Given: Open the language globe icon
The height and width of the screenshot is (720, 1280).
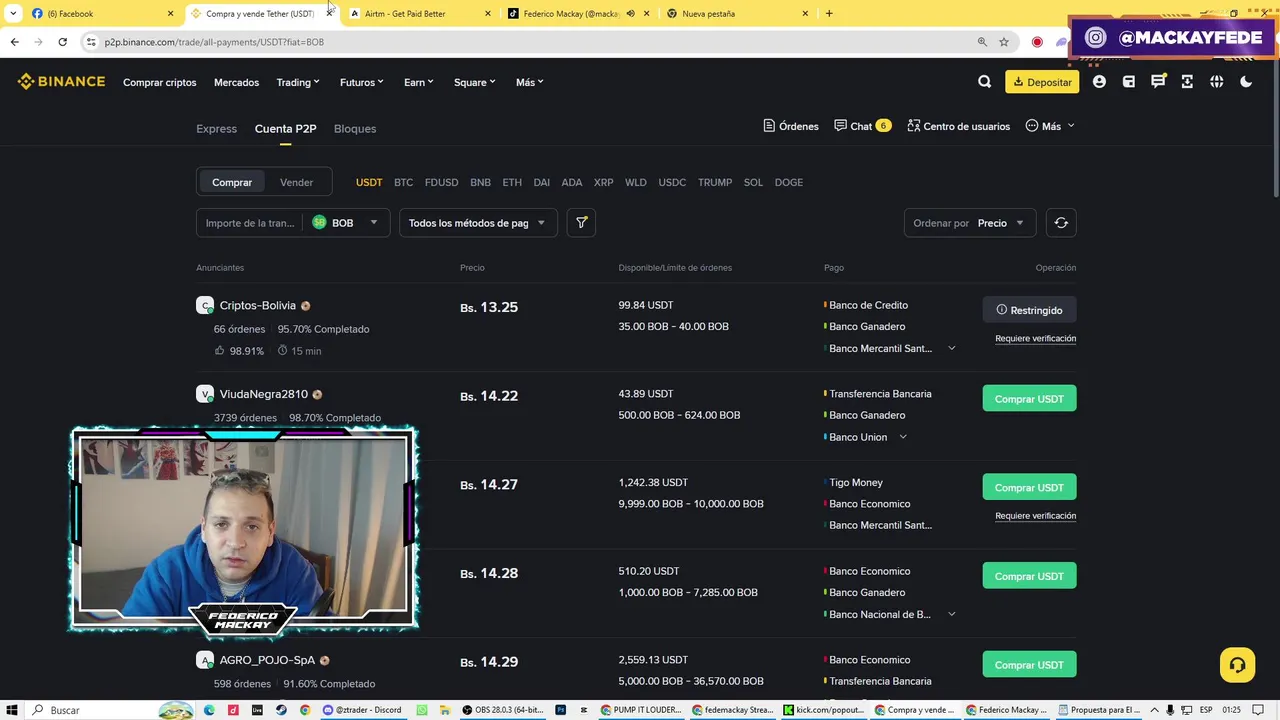Looking at the screenshot, I should pyautogui.click(x=1216, y=82).
